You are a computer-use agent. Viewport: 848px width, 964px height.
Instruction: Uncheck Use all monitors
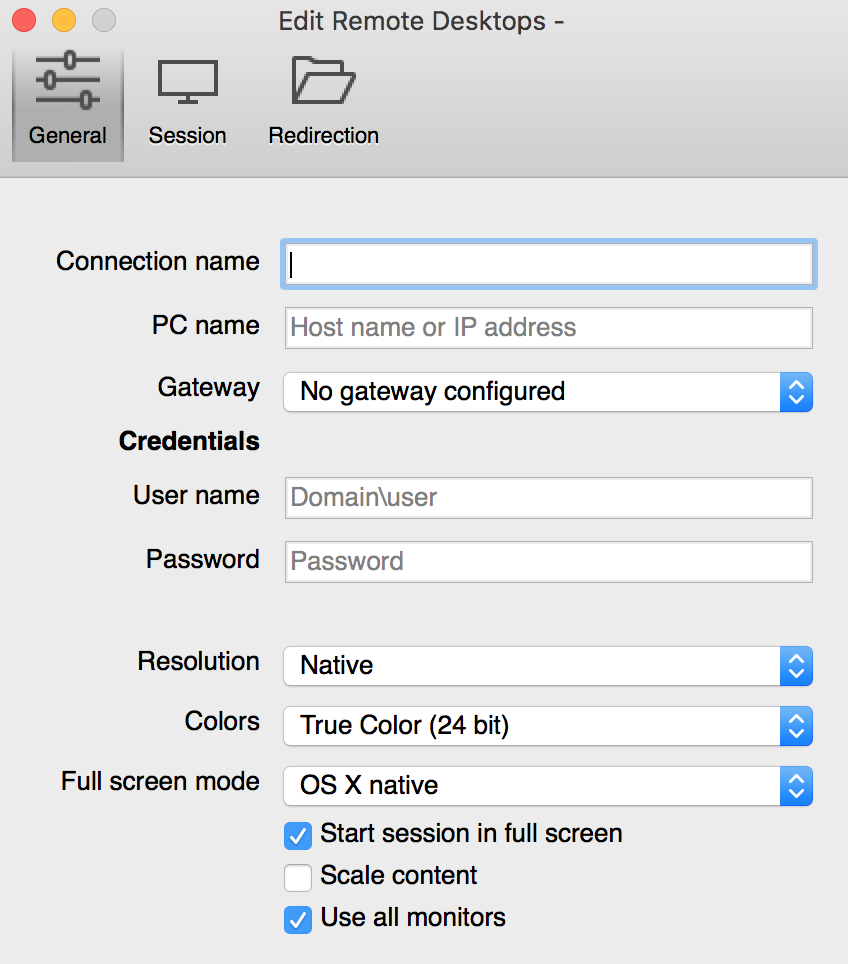tap(298, 919)
